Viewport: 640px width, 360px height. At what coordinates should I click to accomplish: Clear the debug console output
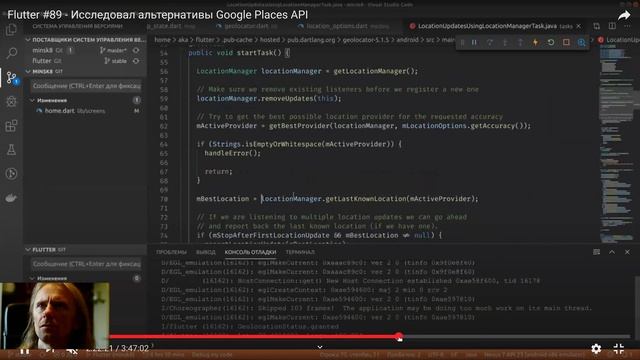coord(596,252)
